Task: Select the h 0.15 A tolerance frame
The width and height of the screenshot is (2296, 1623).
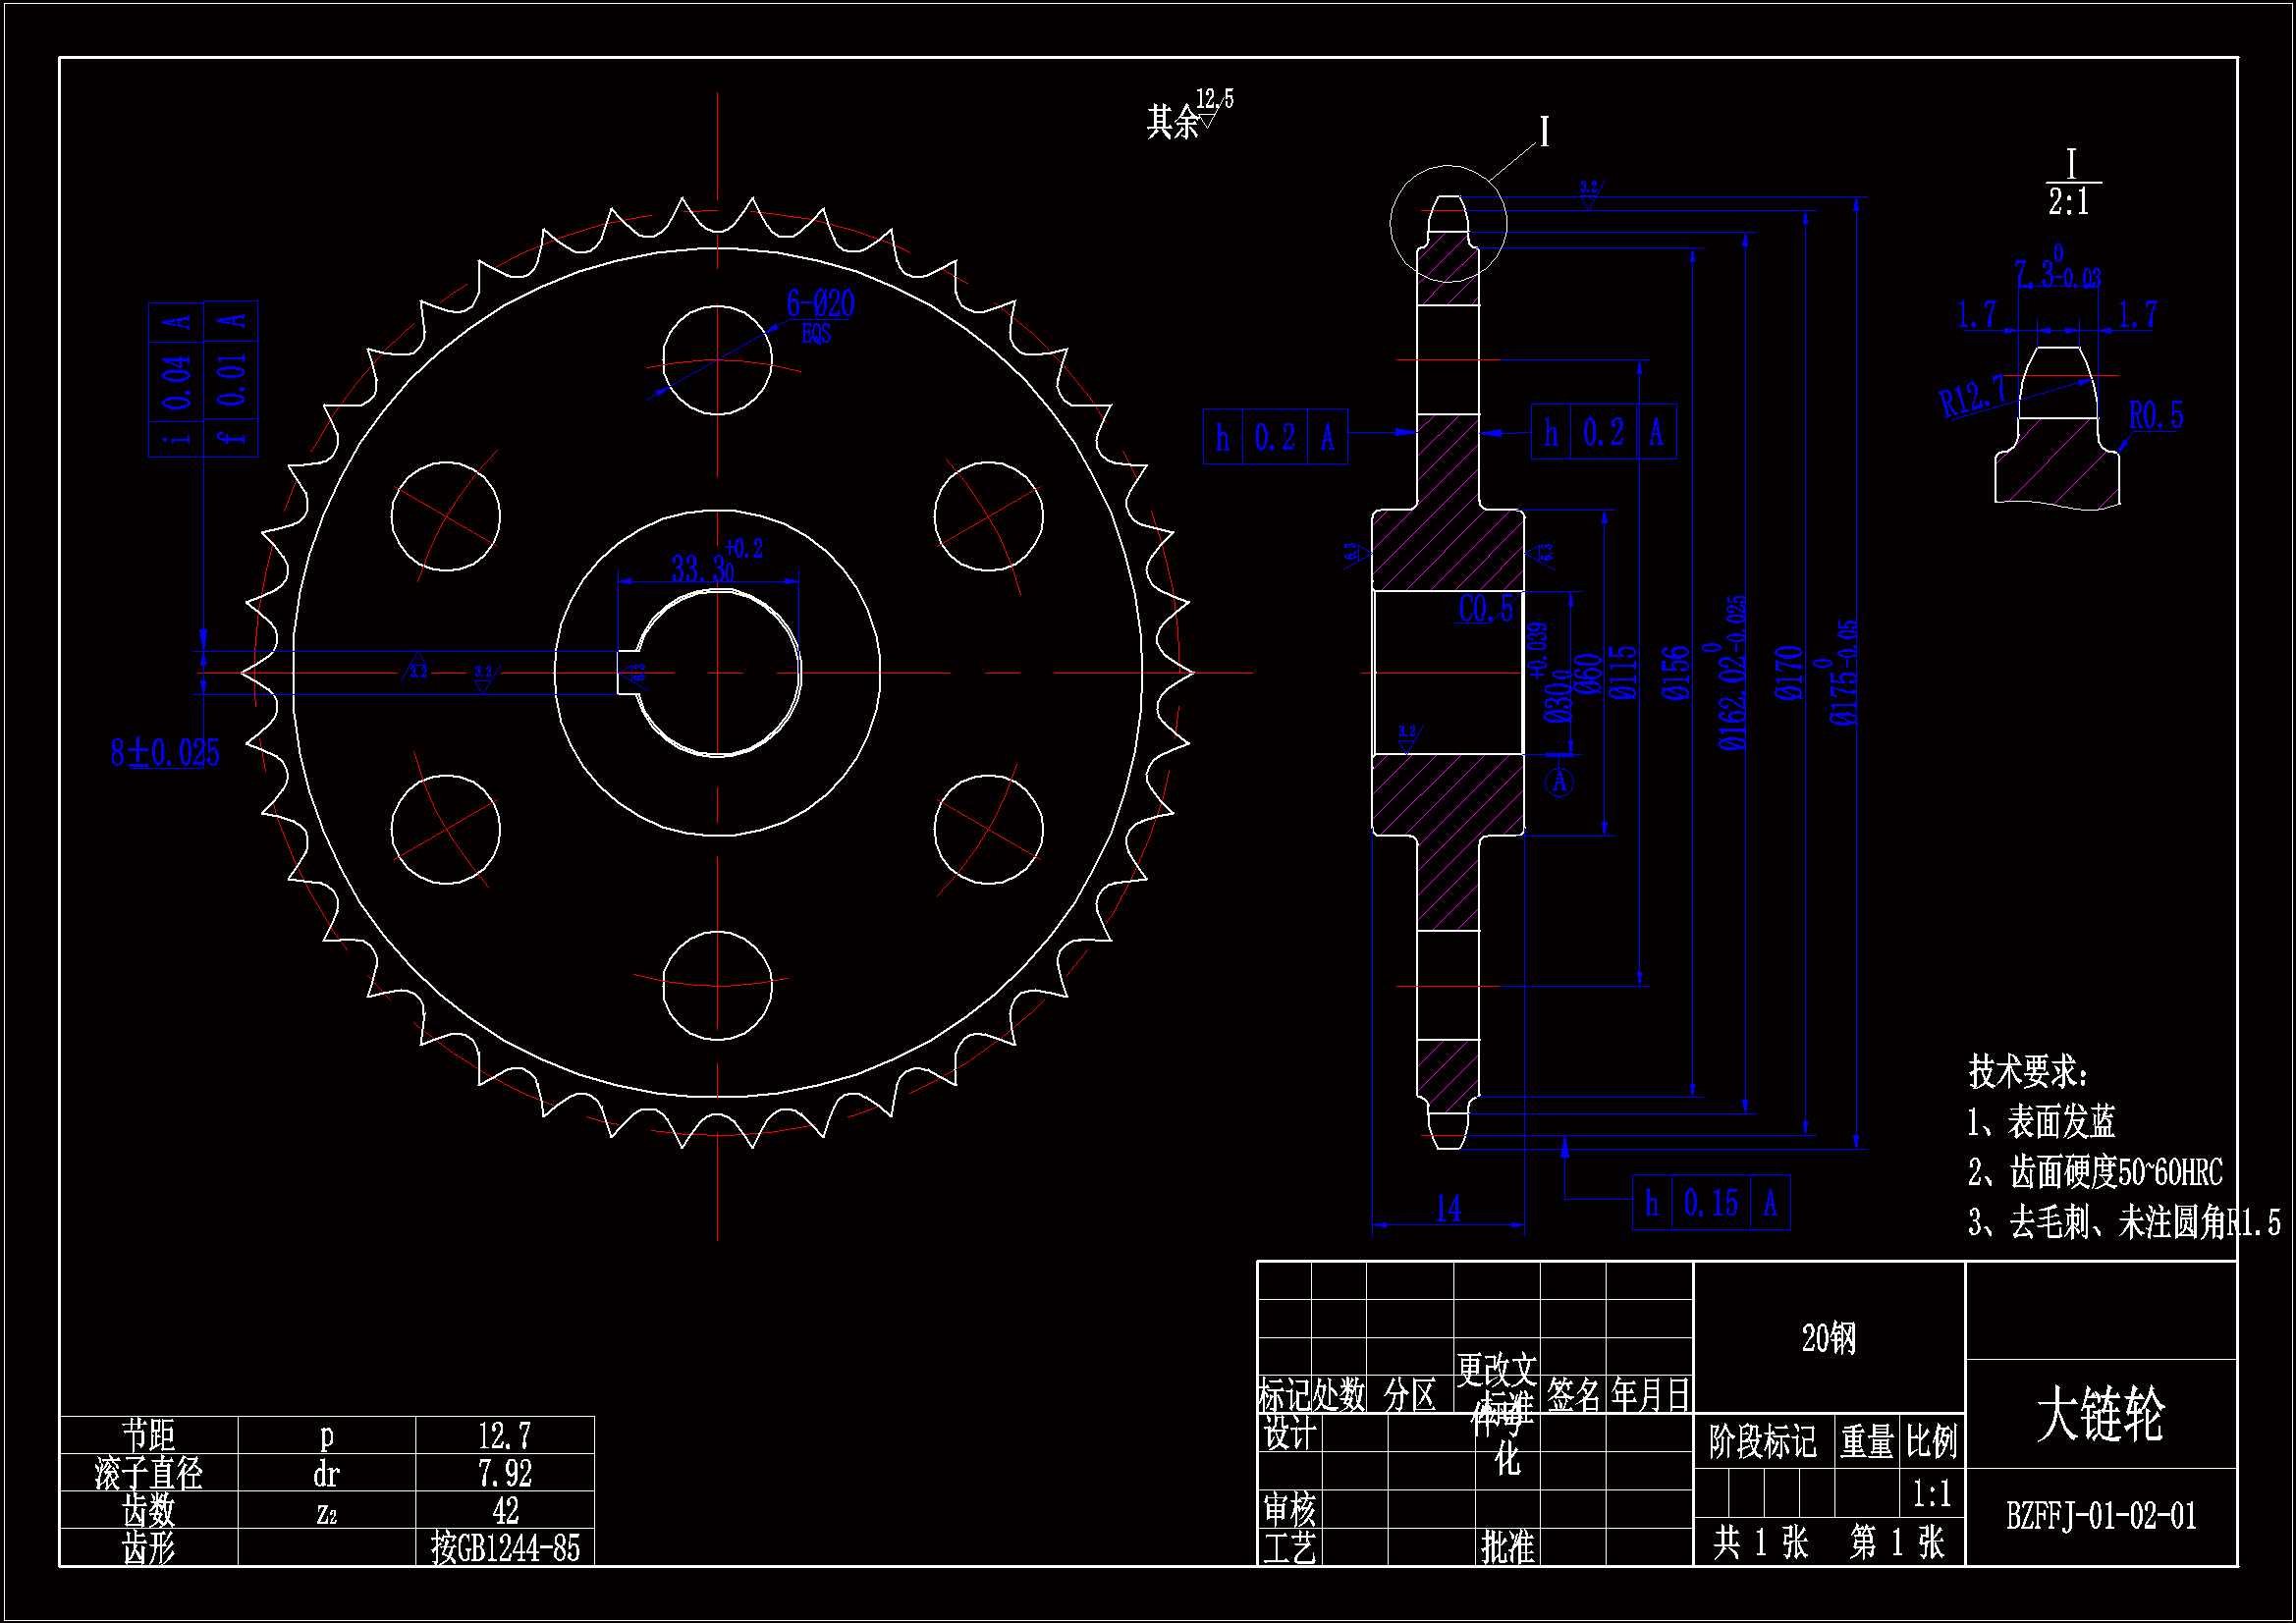Action: pos(1710,1203)
